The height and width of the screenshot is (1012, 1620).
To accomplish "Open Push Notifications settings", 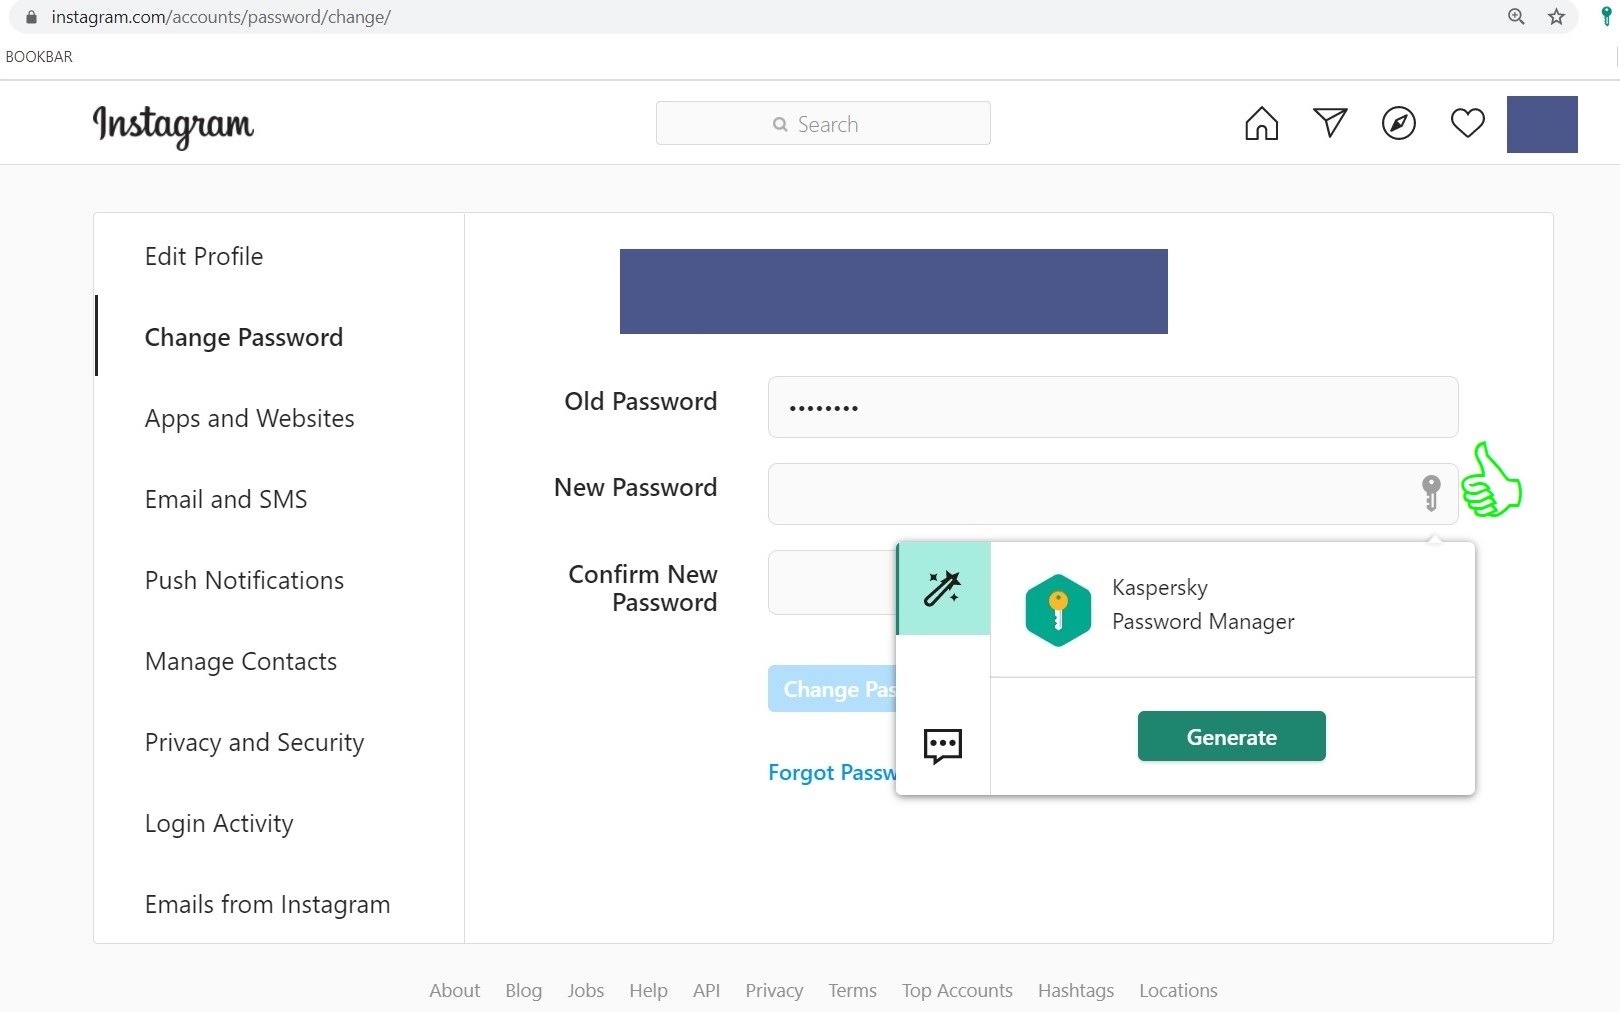I will pyautogui.click(x=244, y=580).
